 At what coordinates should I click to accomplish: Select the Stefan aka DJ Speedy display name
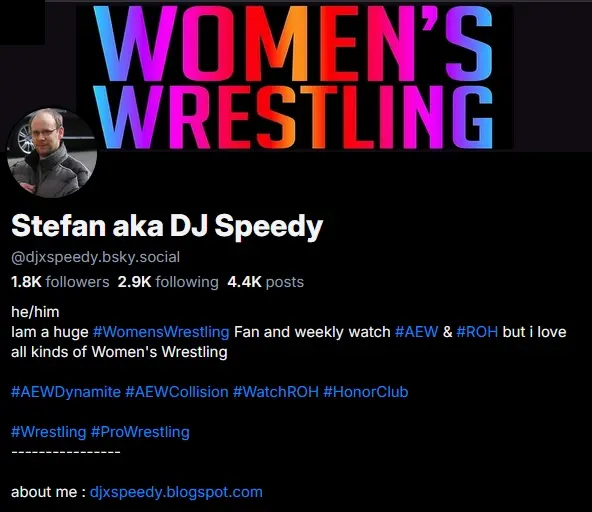(x=167, y=226)
